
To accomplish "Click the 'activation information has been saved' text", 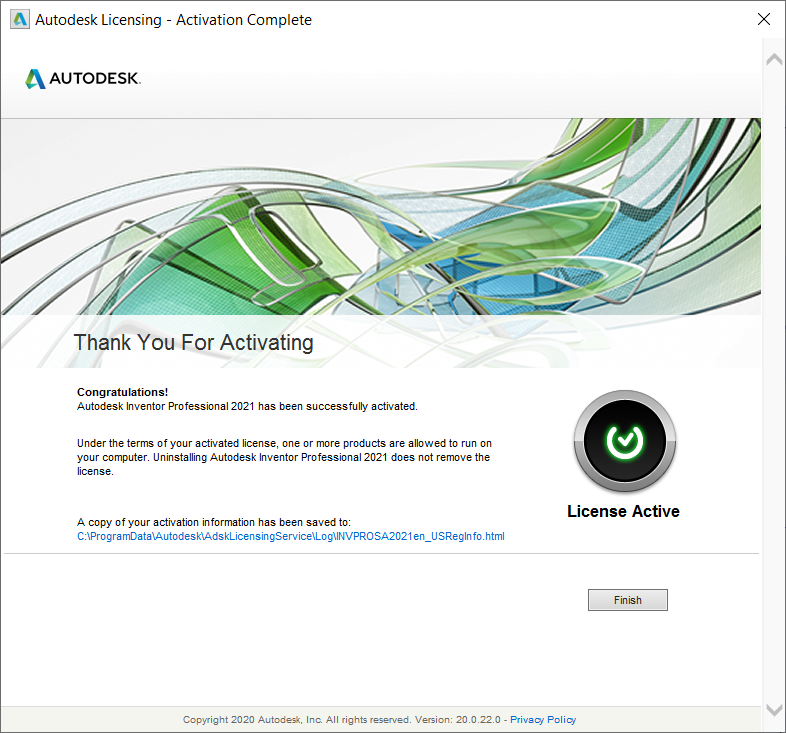I will pos(214,522).
